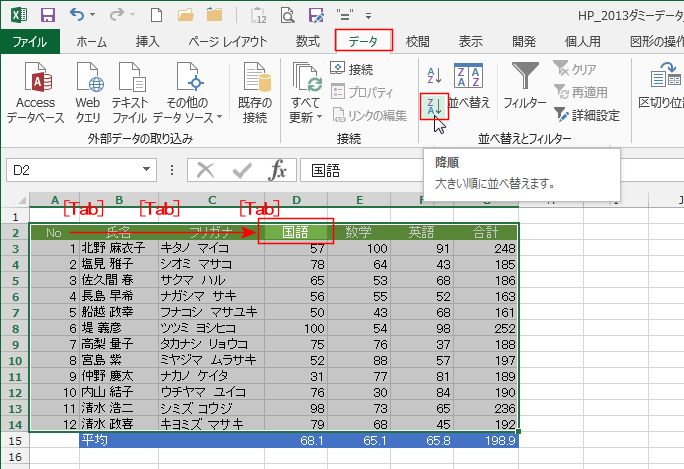
Task: Click the descending sort (Z to A) icon
Action: click(x=434, y=104)
